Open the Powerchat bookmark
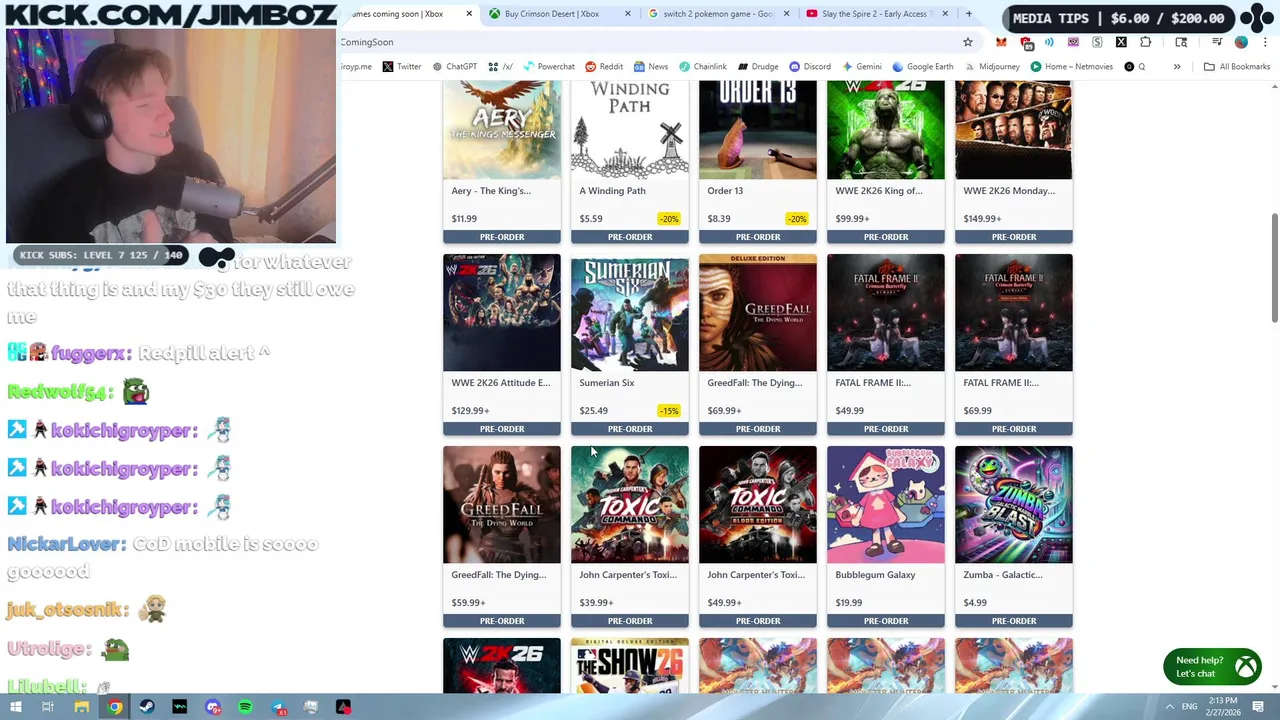1280x720 pixels. [548, 67]
